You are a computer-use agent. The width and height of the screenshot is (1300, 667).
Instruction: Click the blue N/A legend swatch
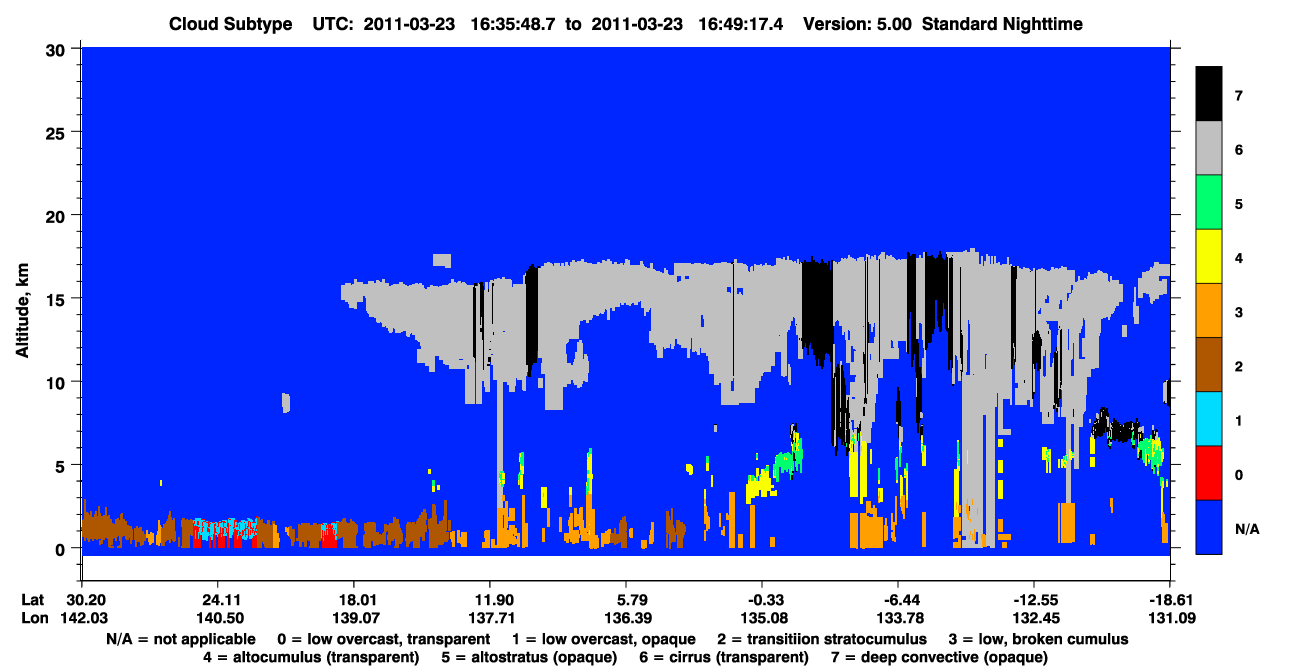(x=1209, y=527)
